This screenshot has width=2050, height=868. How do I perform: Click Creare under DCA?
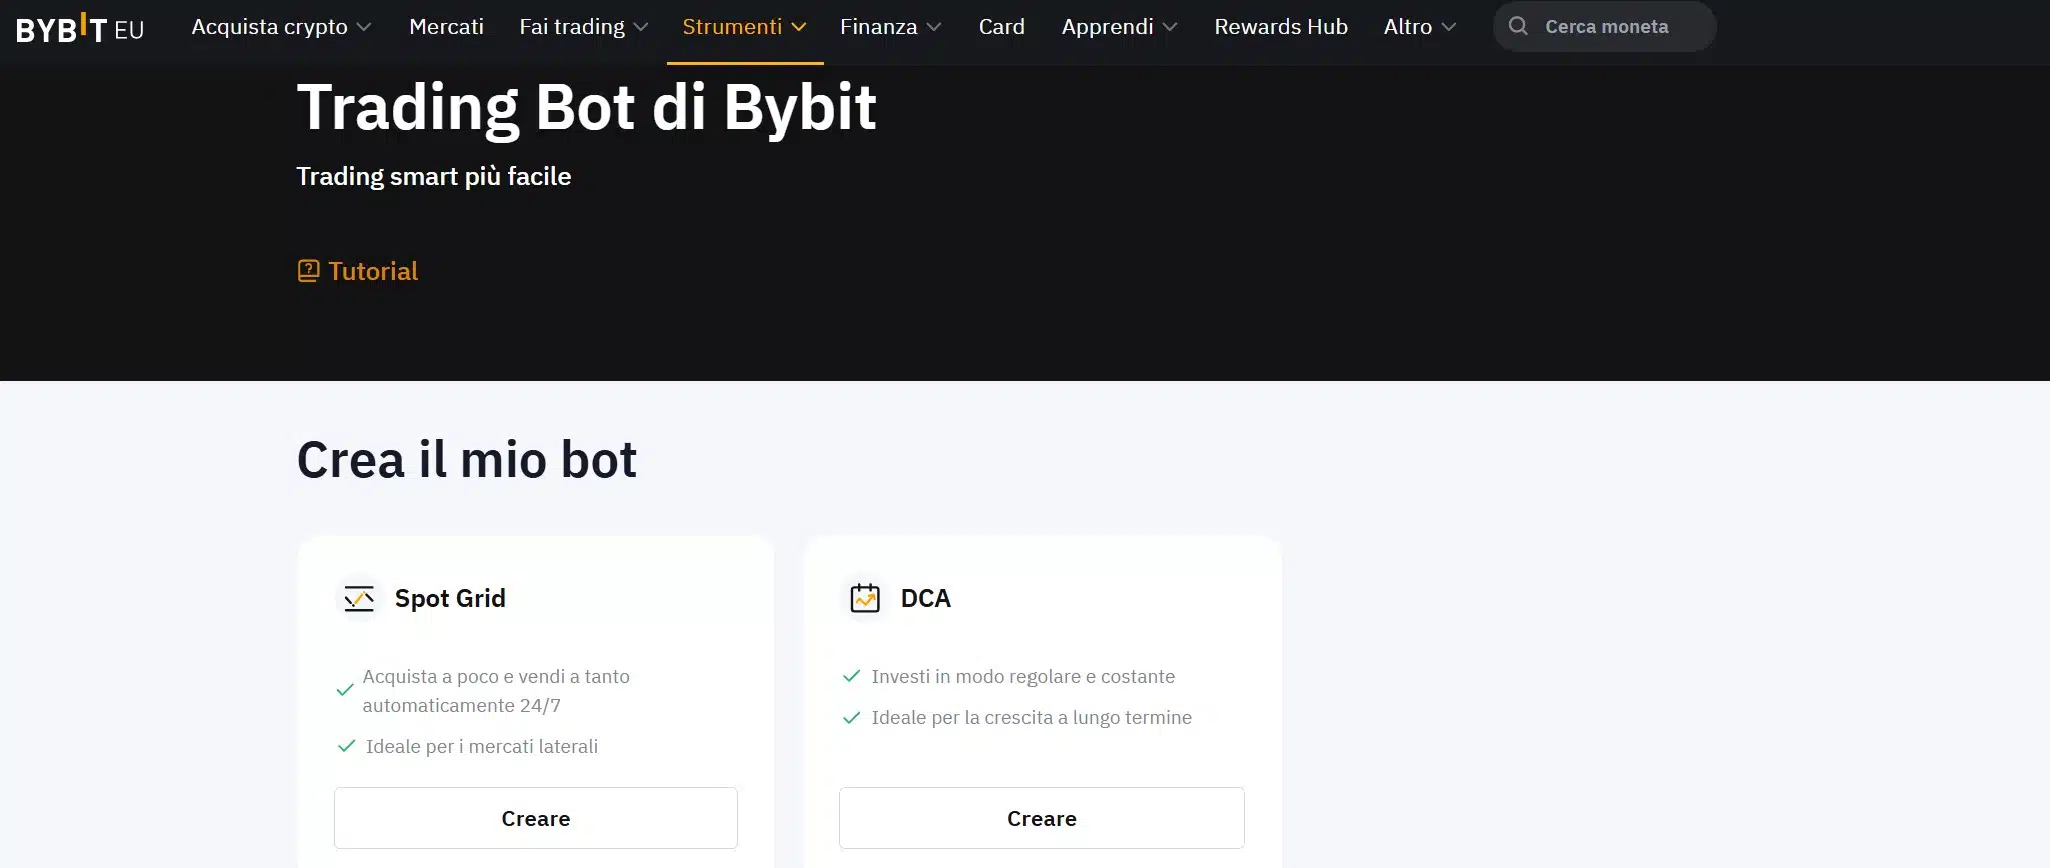(1042, 818)
